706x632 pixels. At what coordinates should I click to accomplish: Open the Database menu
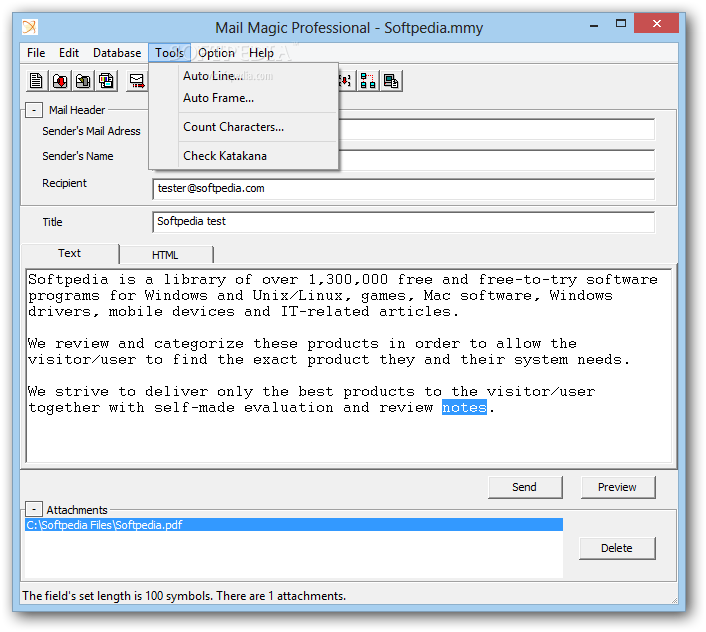117,53
